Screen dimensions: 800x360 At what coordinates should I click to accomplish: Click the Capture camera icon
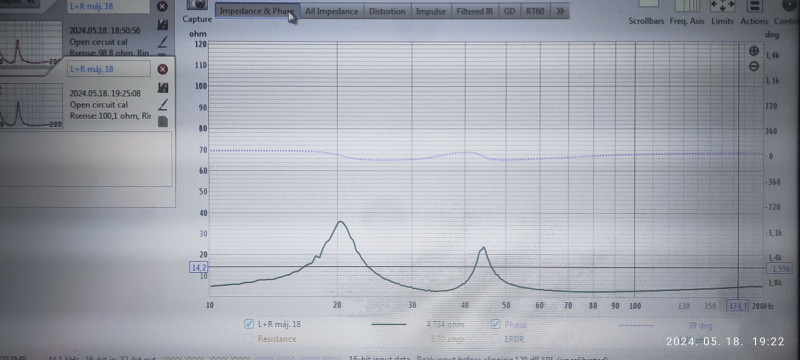(x=197, y=5)
